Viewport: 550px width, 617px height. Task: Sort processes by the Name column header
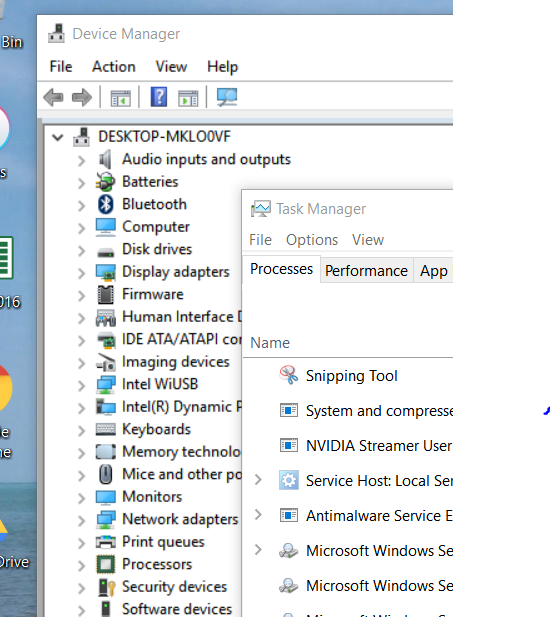[270, 343]
